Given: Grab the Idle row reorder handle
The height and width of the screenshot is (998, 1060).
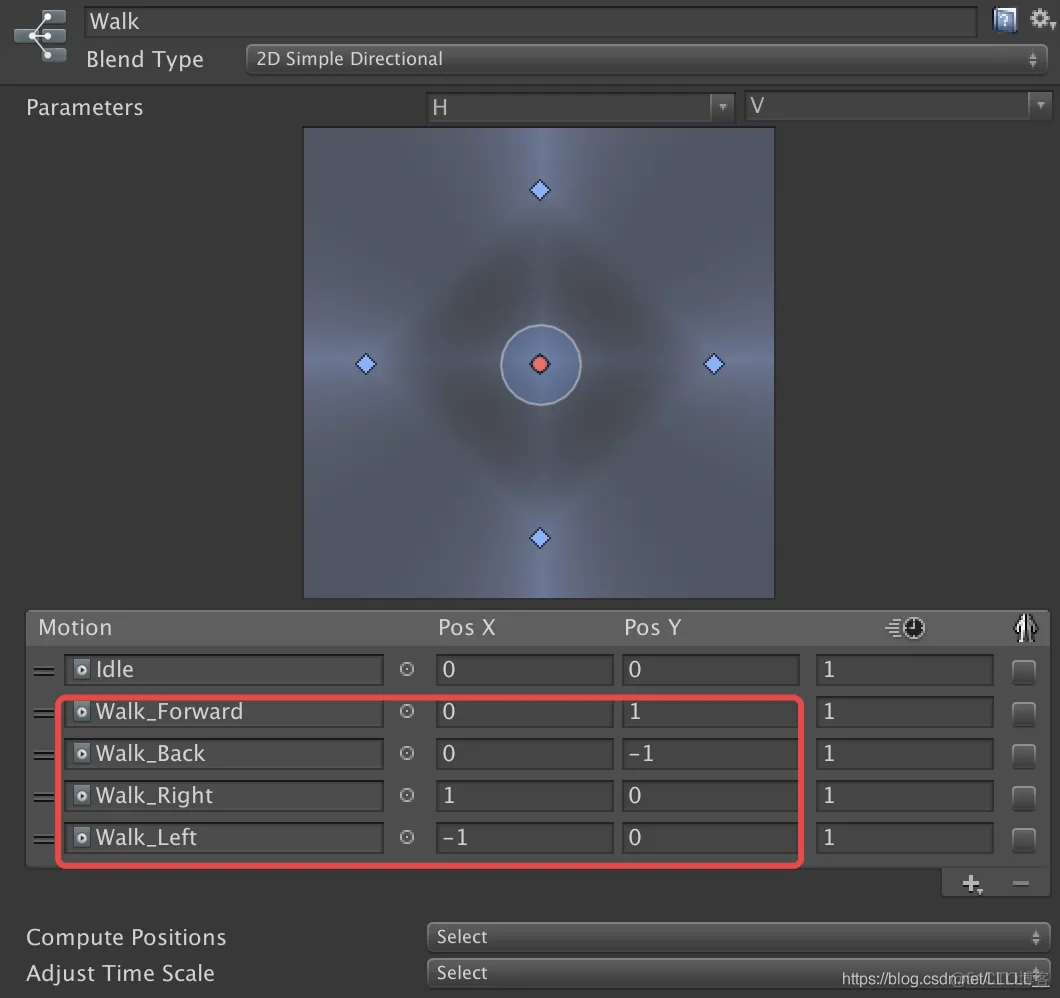Looking at the screenshot, I should click(44, 671).
